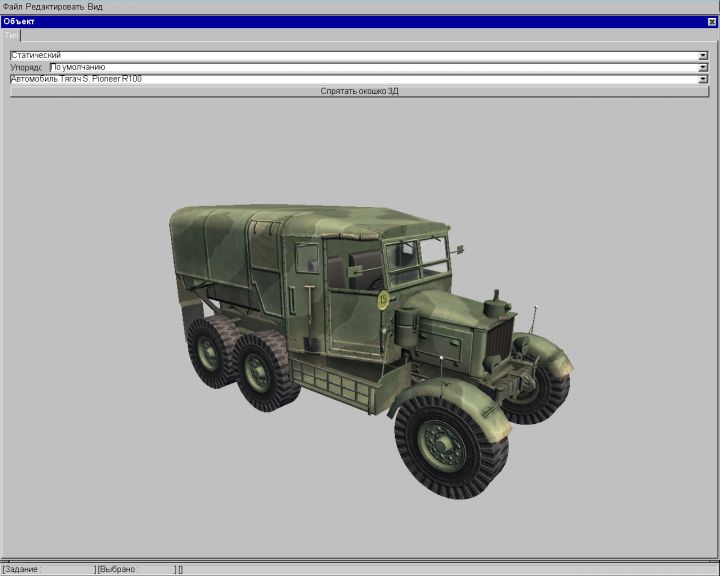Screen dimensions: 720x576
Task: Click the Автомобиль Тягач object name field
Action: tap(350, 78)
